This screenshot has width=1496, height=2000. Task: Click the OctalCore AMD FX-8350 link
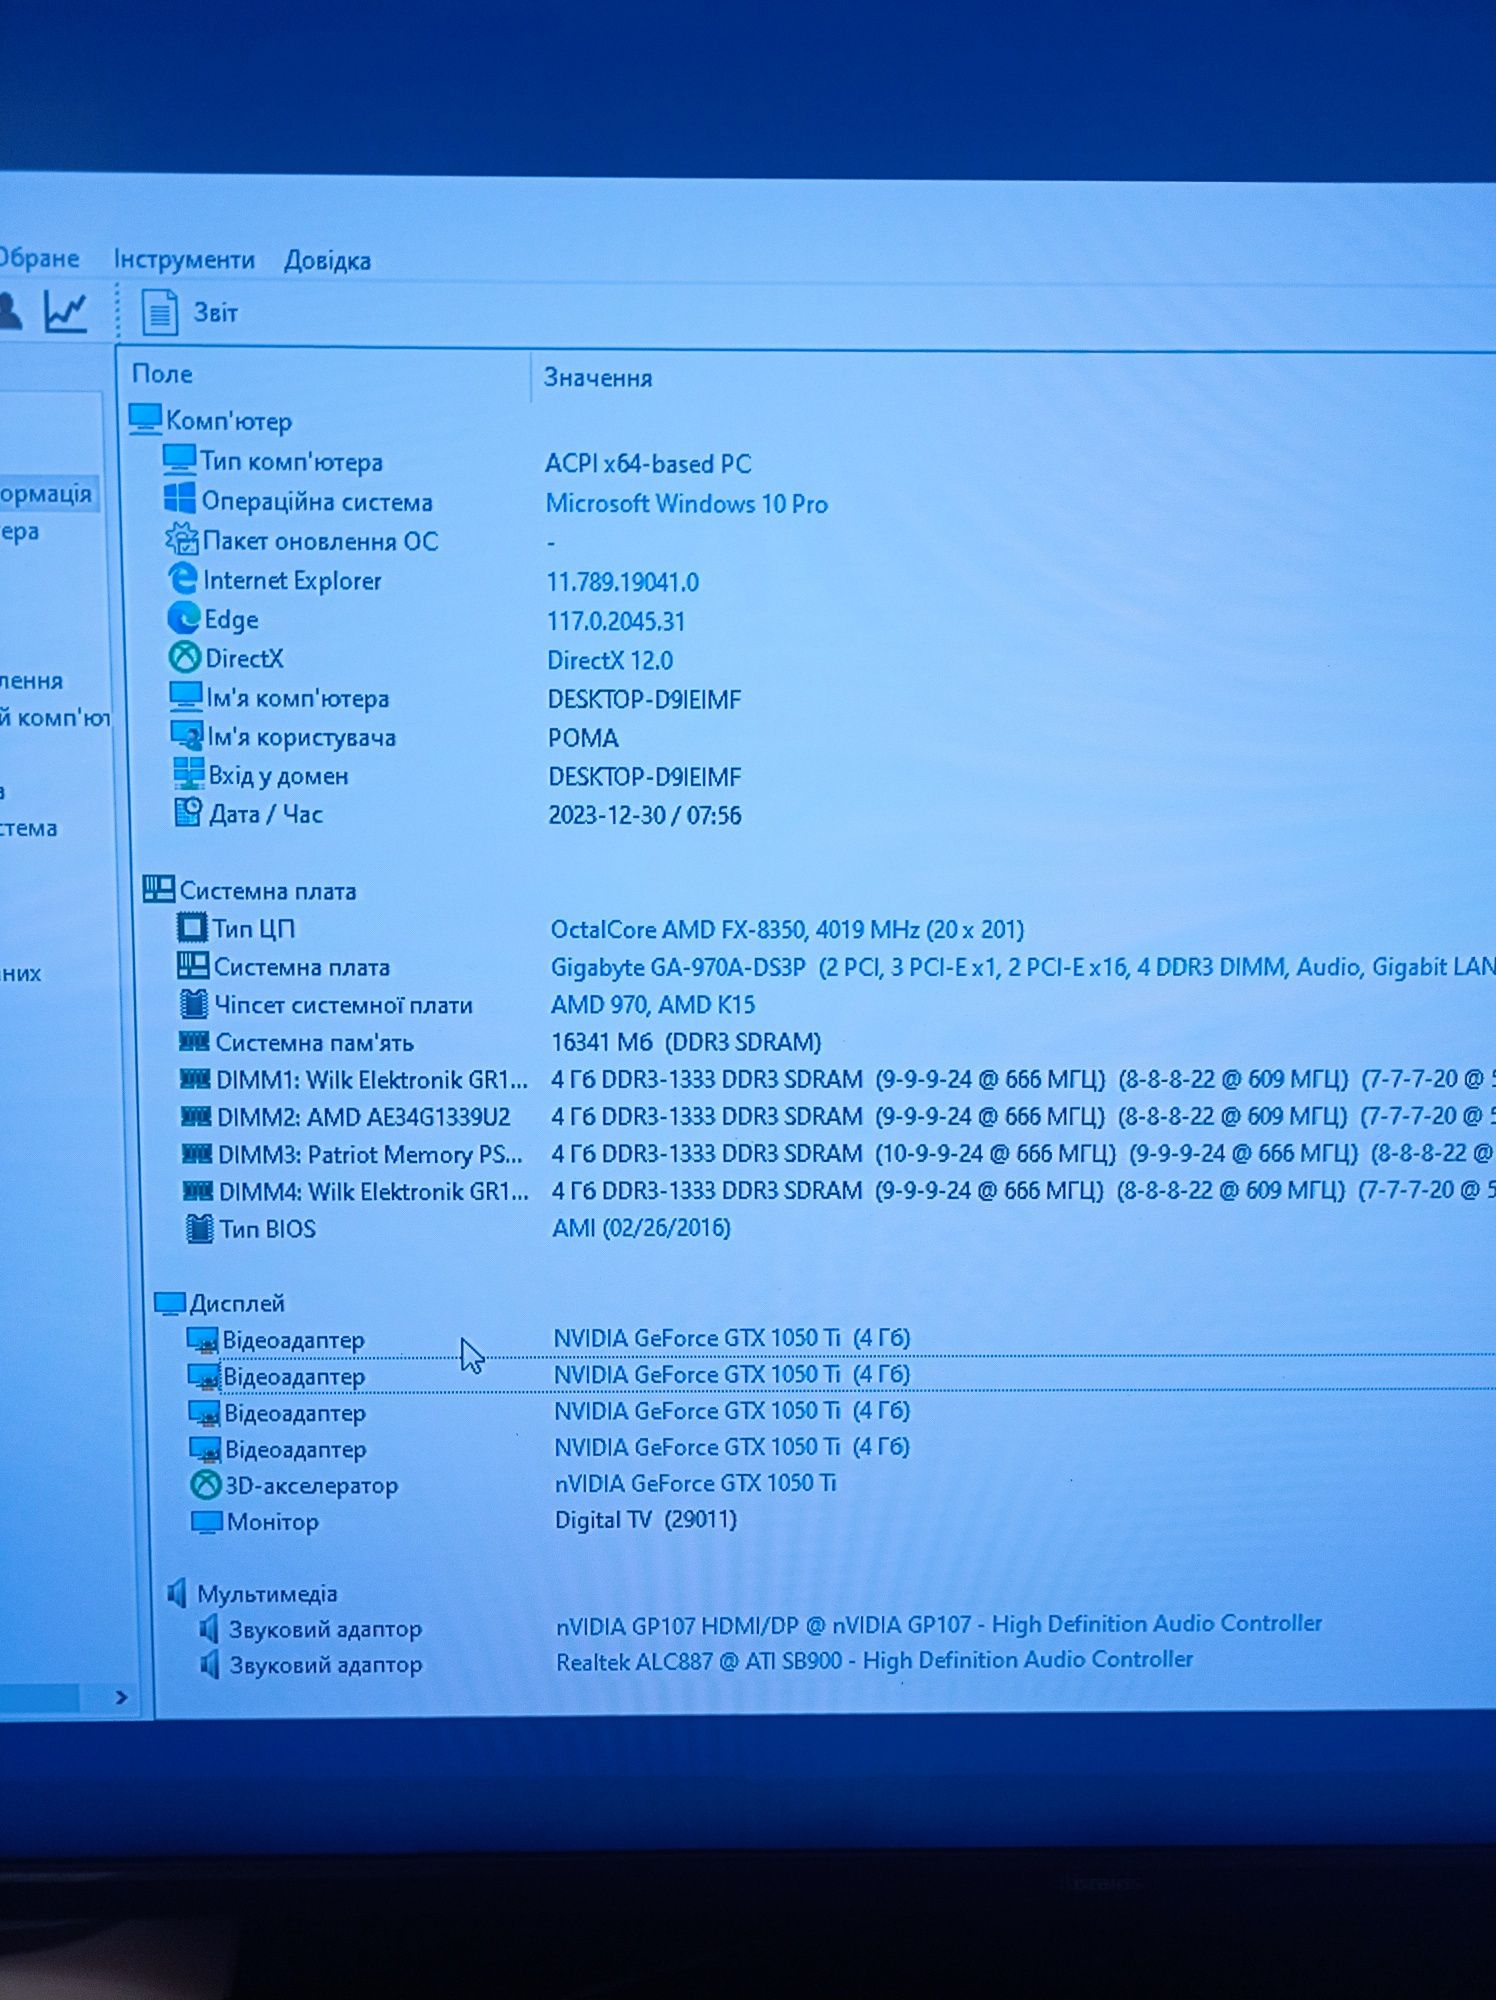[788, 929]
